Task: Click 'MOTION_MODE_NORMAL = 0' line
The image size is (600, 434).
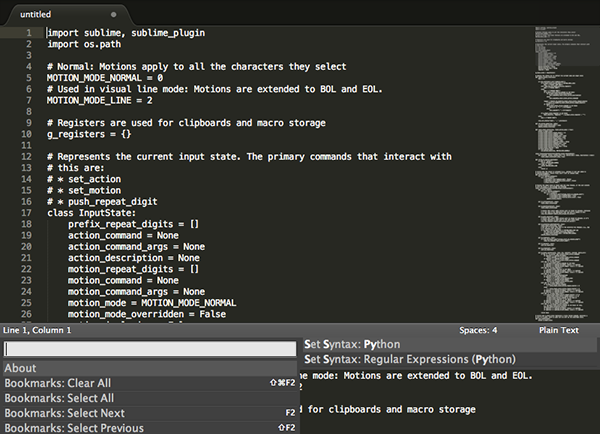Action: (x=105, y=78)
